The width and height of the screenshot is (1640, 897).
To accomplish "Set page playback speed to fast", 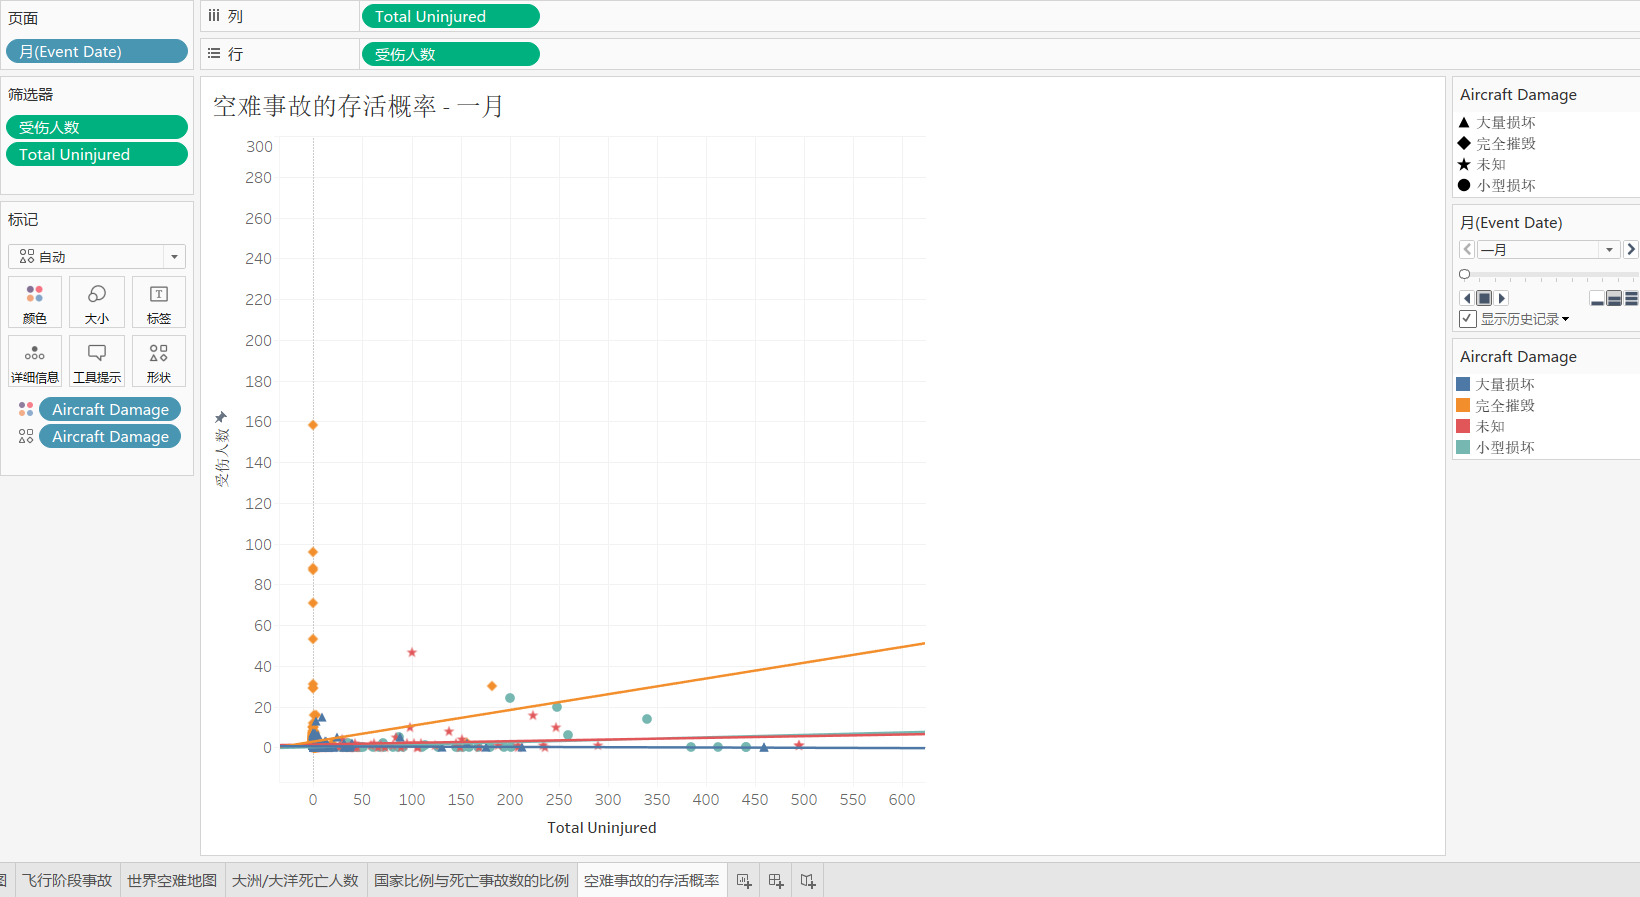I will point(1632,298).
